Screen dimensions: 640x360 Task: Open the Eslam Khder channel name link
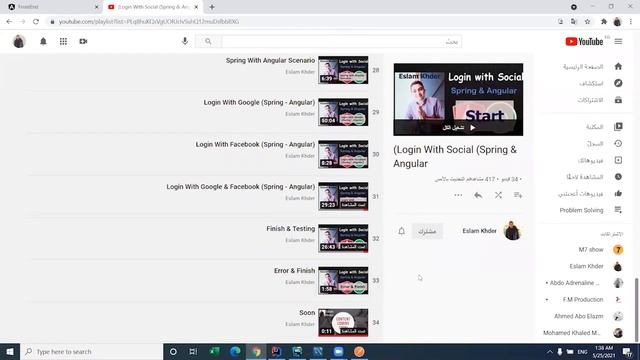coord(479,231)
